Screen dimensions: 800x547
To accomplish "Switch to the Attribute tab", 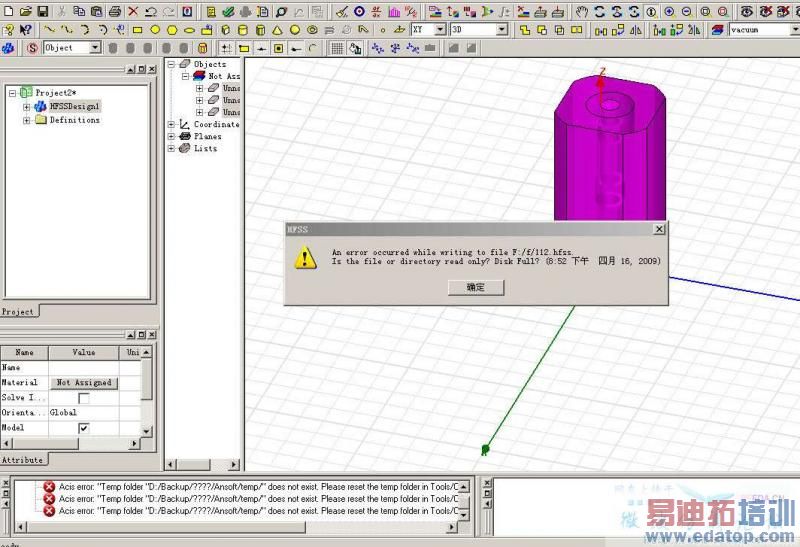I will (x=22, y=460).
